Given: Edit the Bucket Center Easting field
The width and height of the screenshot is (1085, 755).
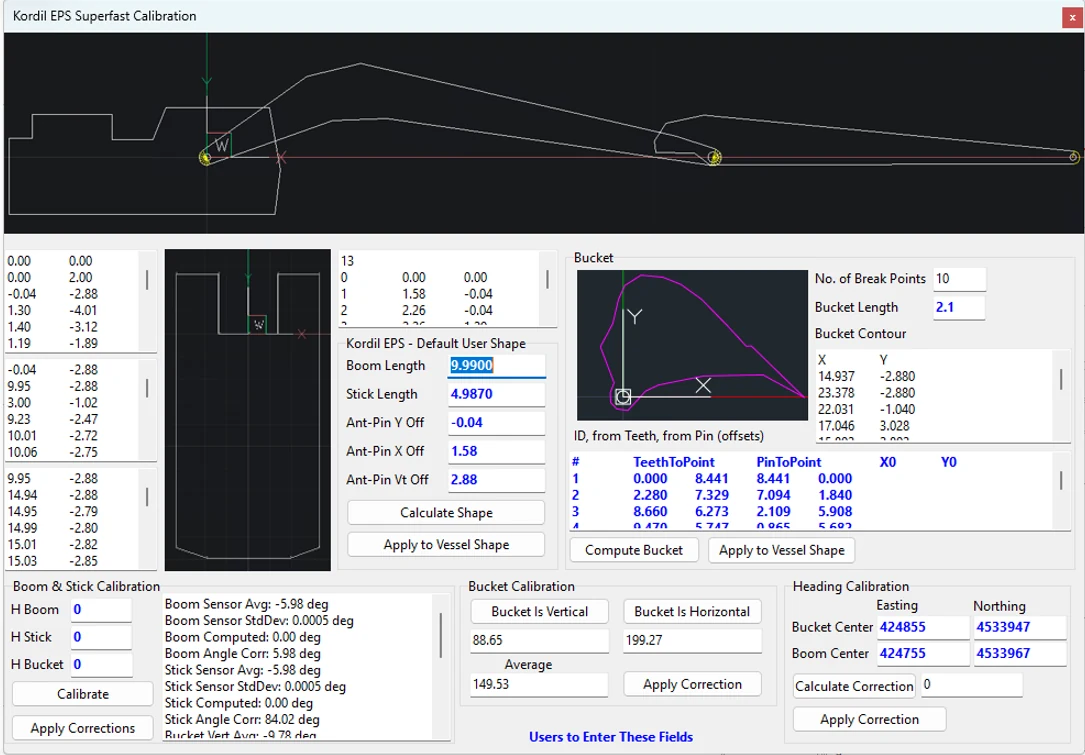Looking at the screenshot, I should pos(923,628).
